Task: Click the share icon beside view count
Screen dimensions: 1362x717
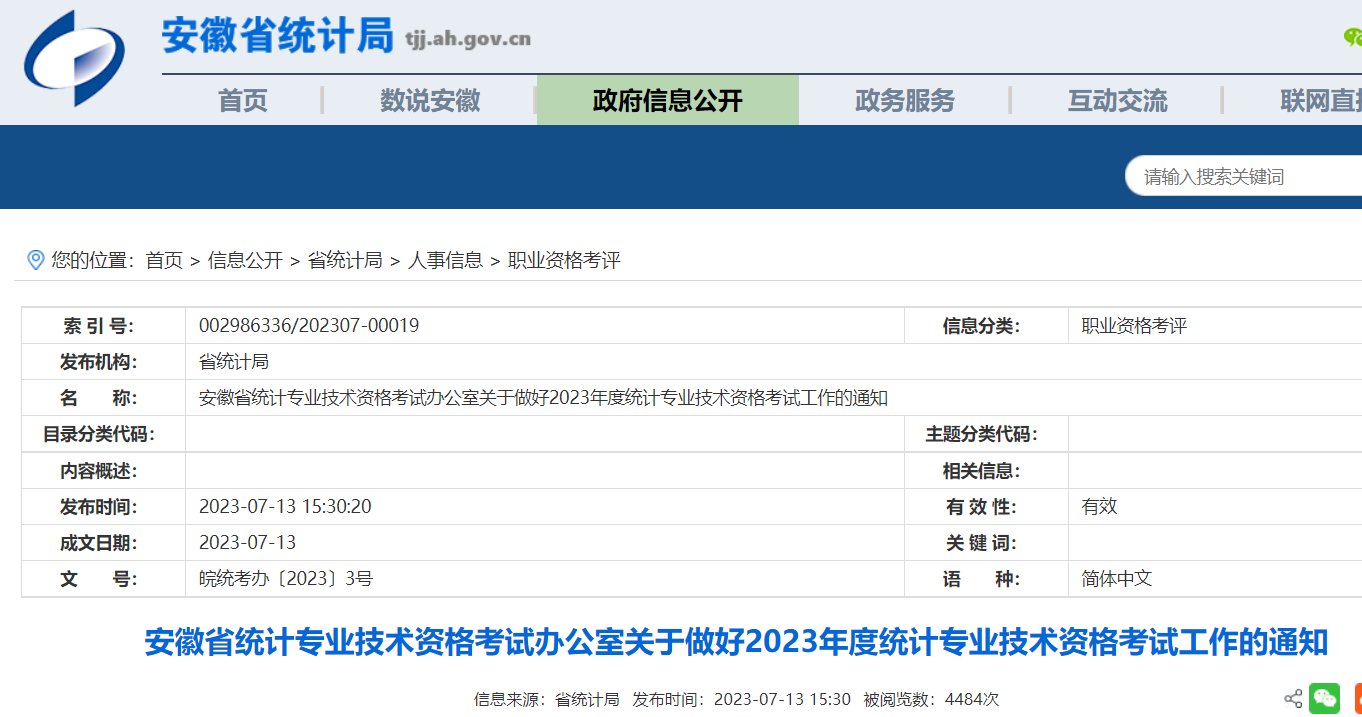Action: point(1293,699)
